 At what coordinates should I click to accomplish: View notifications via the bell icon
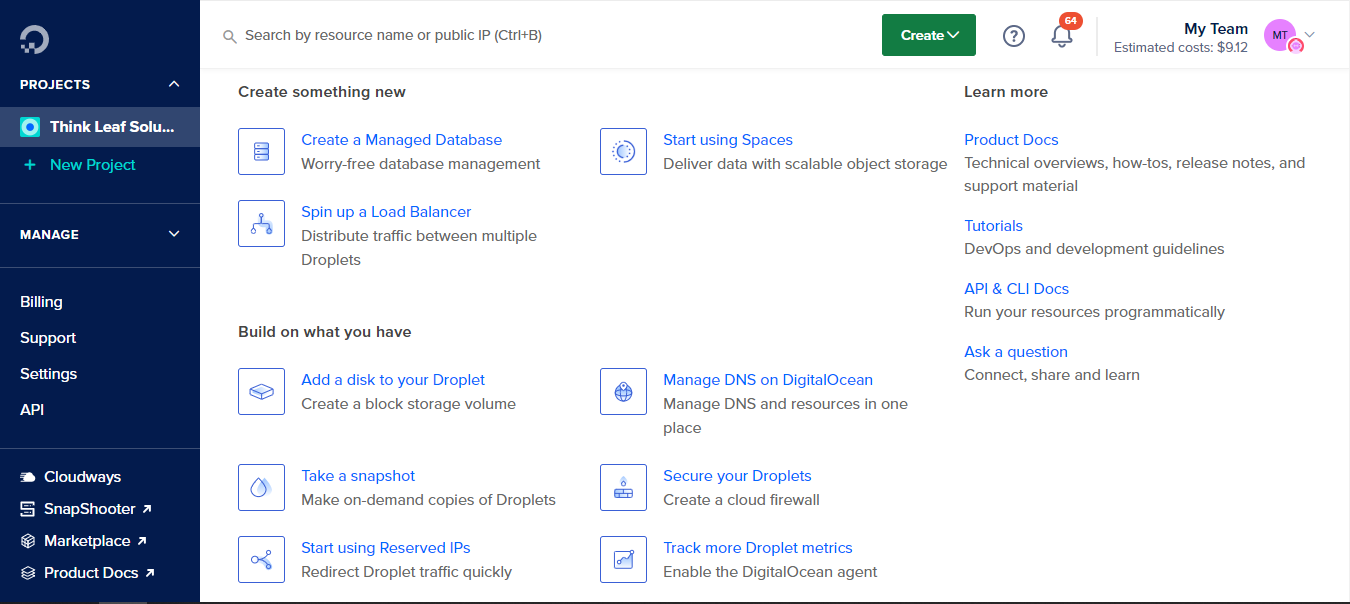click(x=1061, y=37)
